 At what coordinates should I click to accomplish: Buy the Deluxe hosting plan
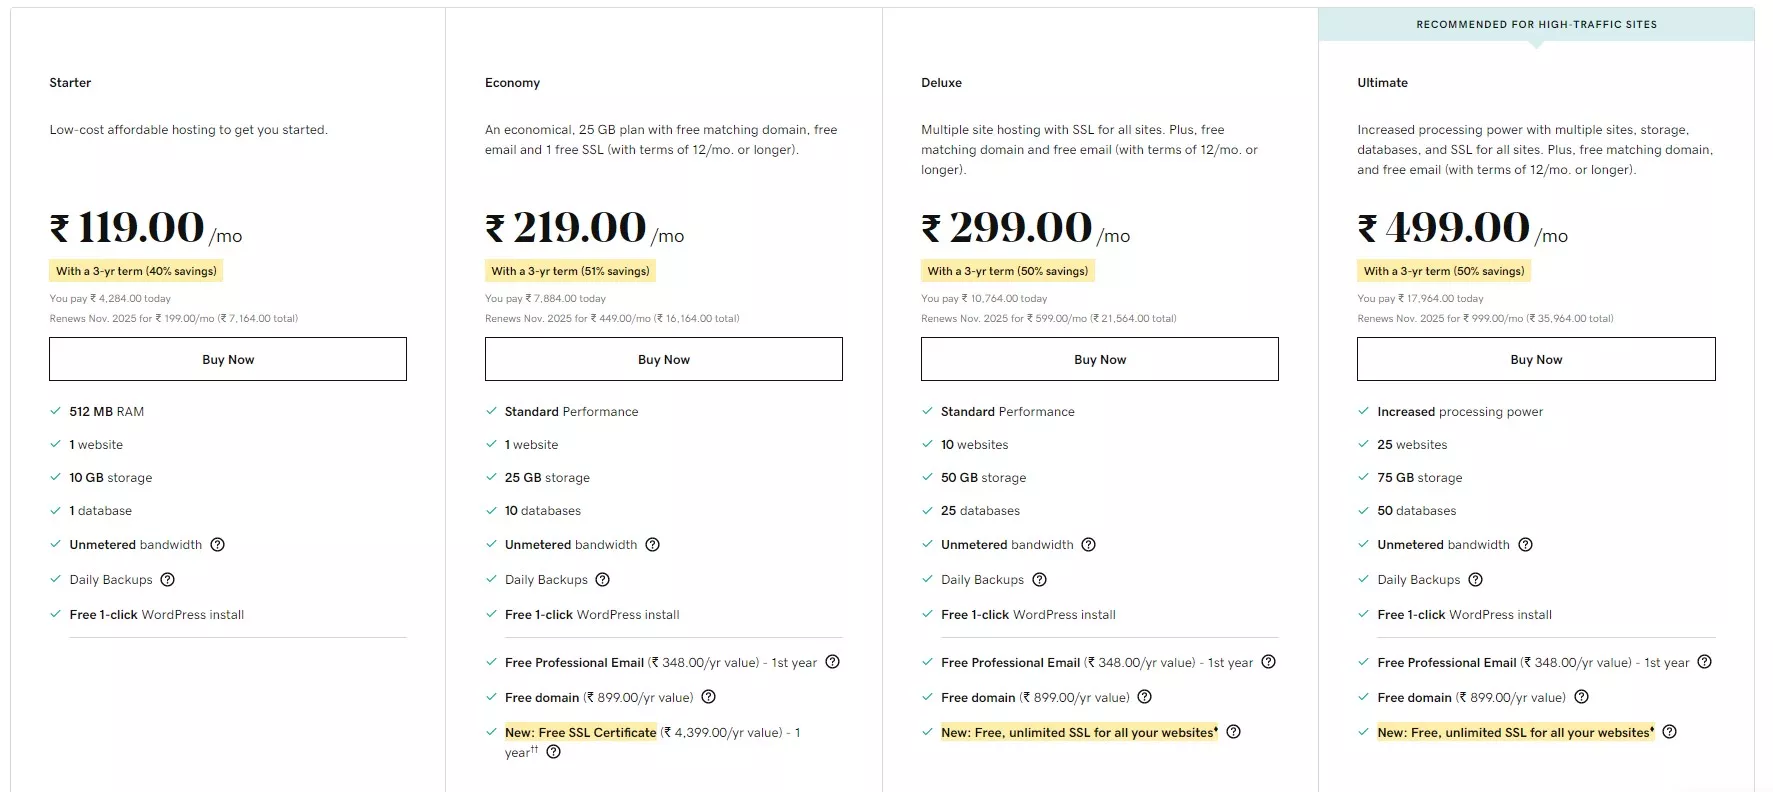(x=1100, y=359)
